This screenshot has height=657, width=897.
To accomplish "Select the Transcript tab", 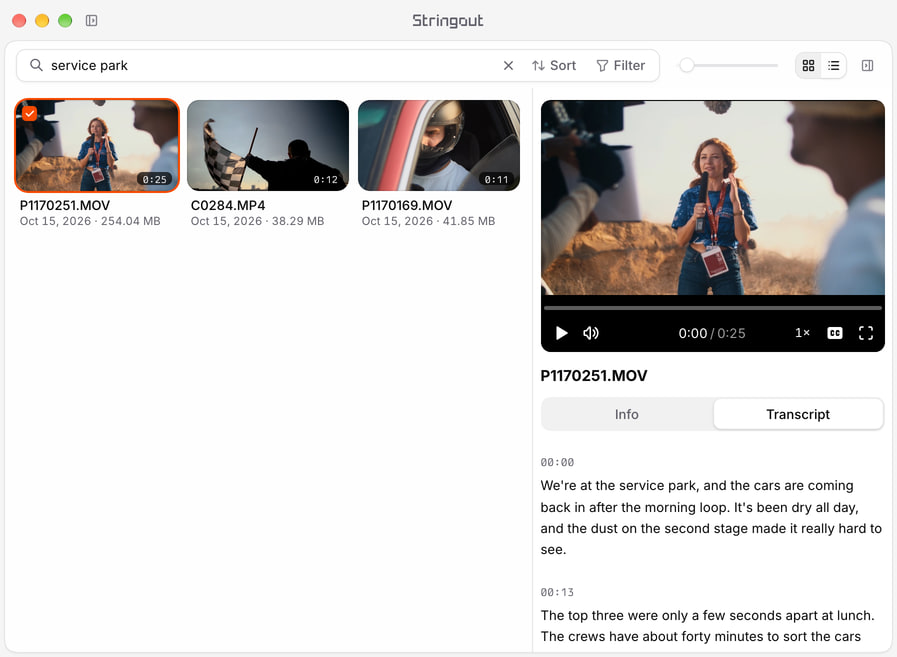I will tap(797, 414).
